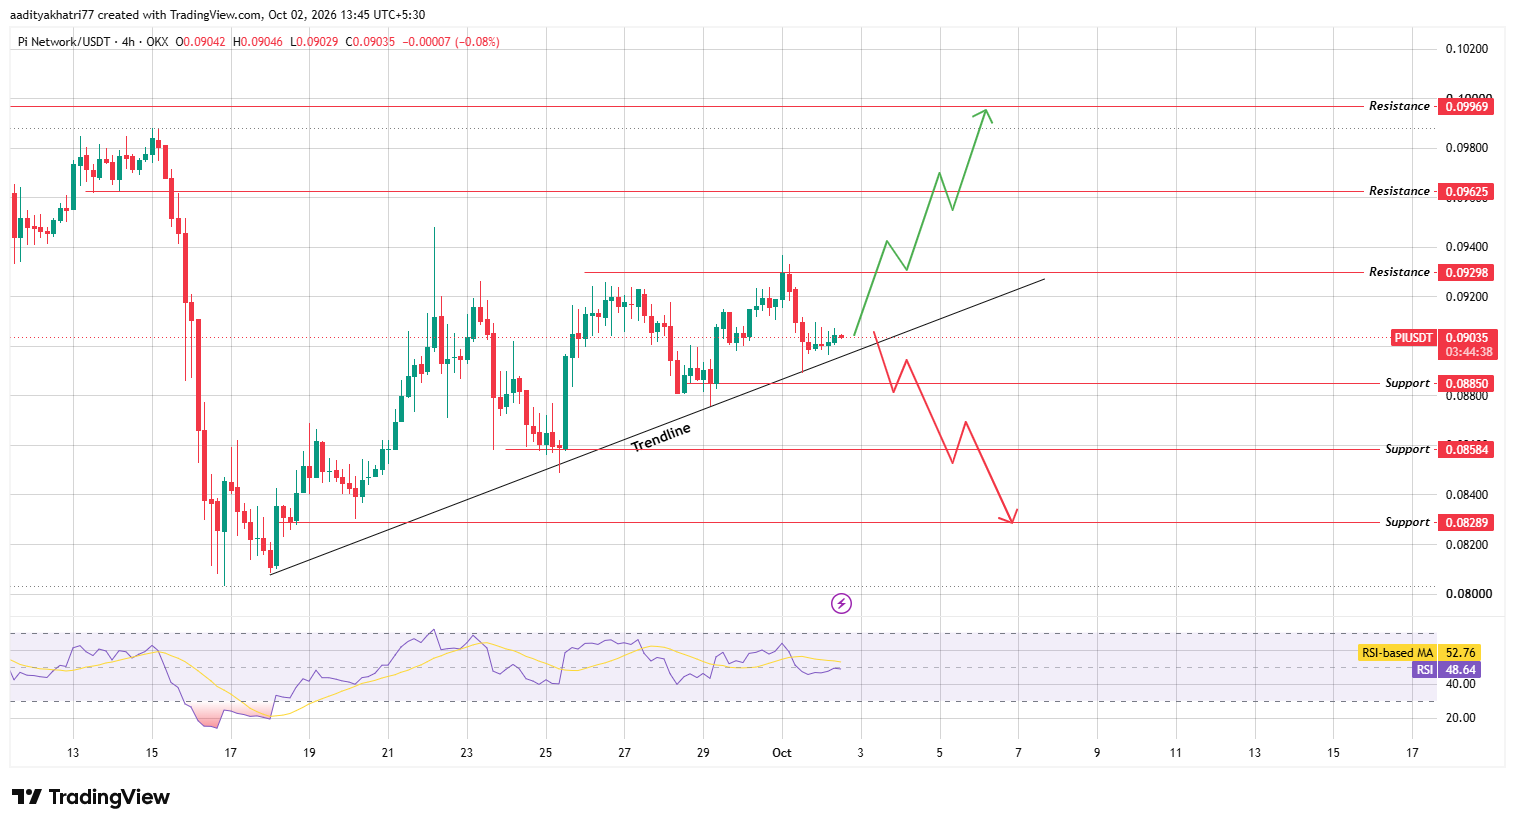The height and width of the screenshot is (827, 1515).
Task: Click the Support text beside 0.08584
Action: pyautogui.click(x=1407, y=449)
